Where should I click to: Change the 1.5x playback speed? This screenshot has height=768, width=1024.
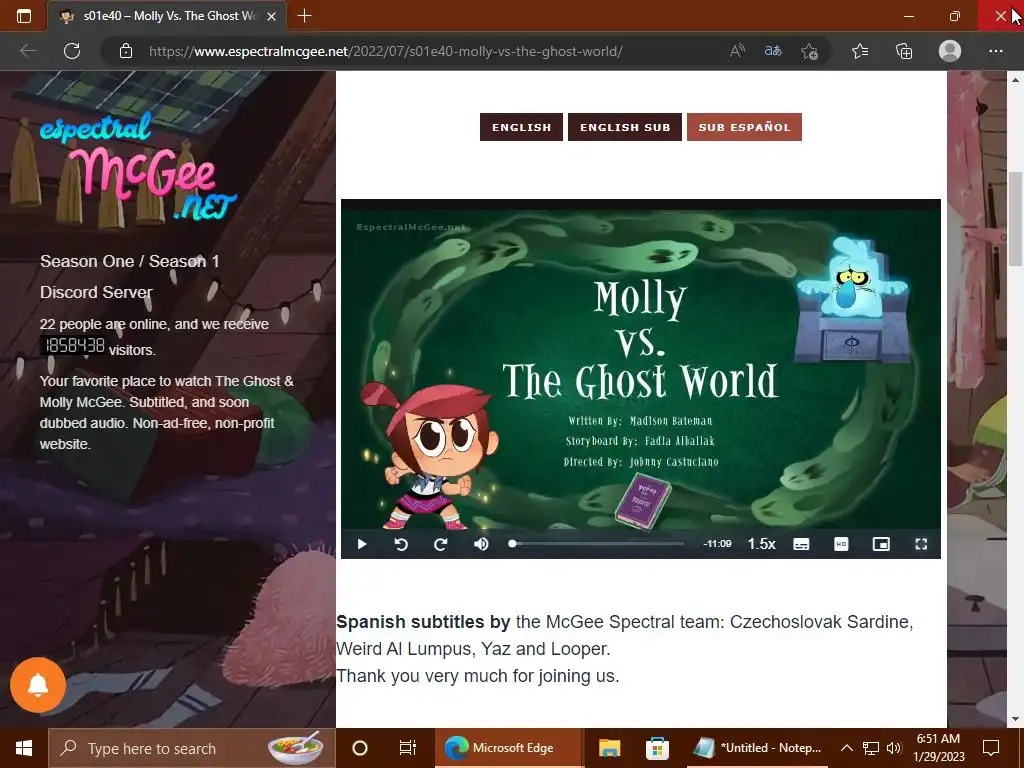(x=761, y=544)
